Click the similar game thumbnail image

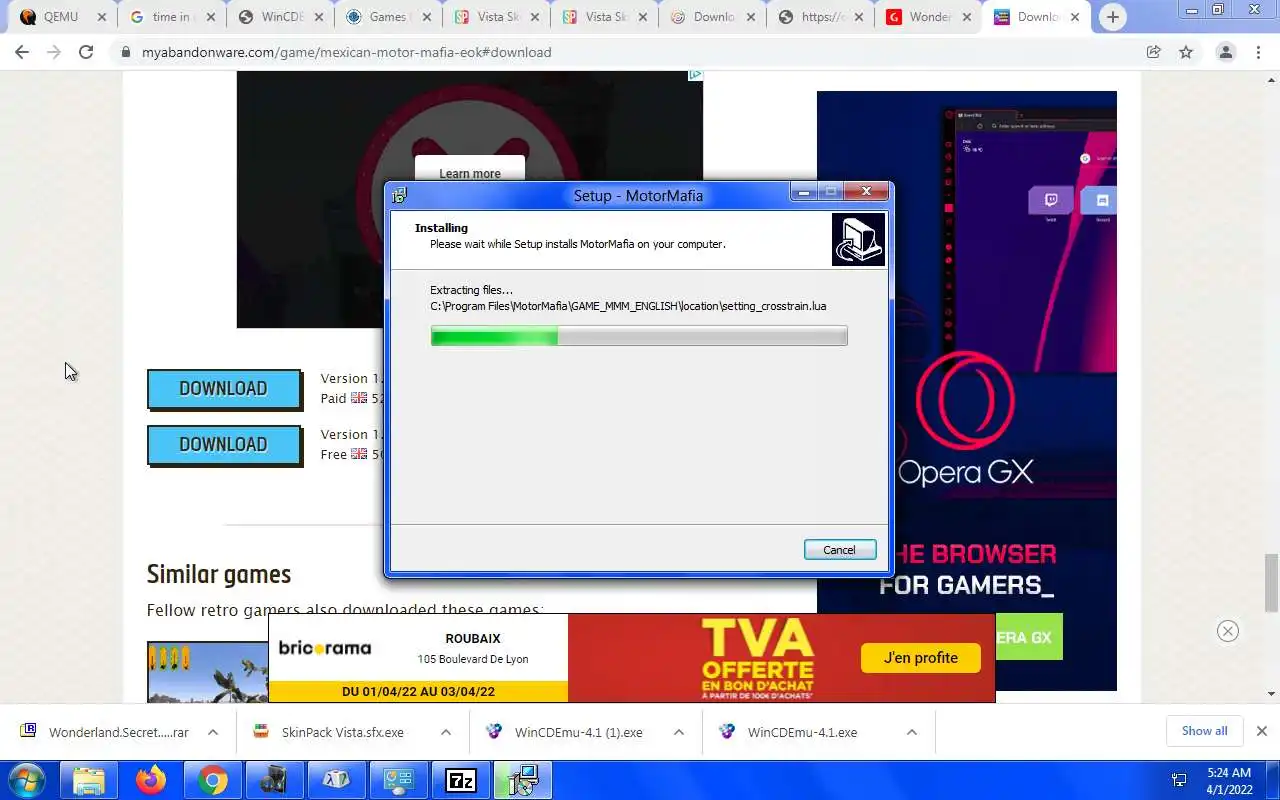207,672
